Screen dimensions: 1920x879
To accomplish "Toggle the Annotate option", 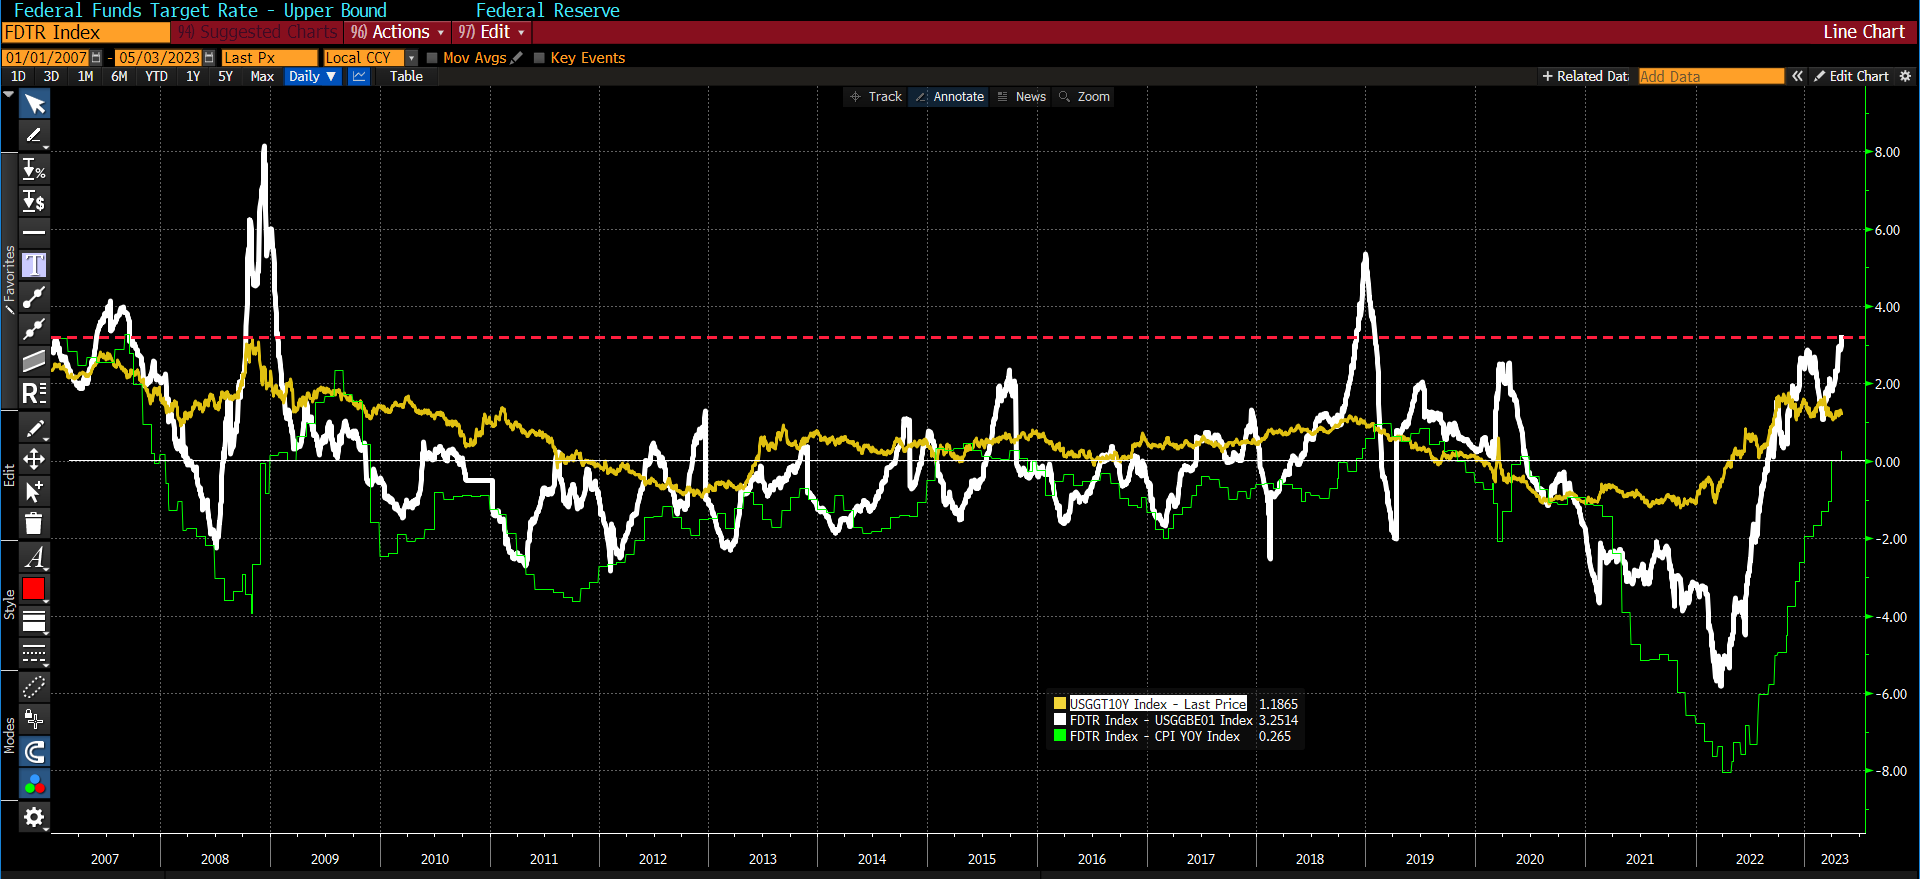I will pos(949,97).
